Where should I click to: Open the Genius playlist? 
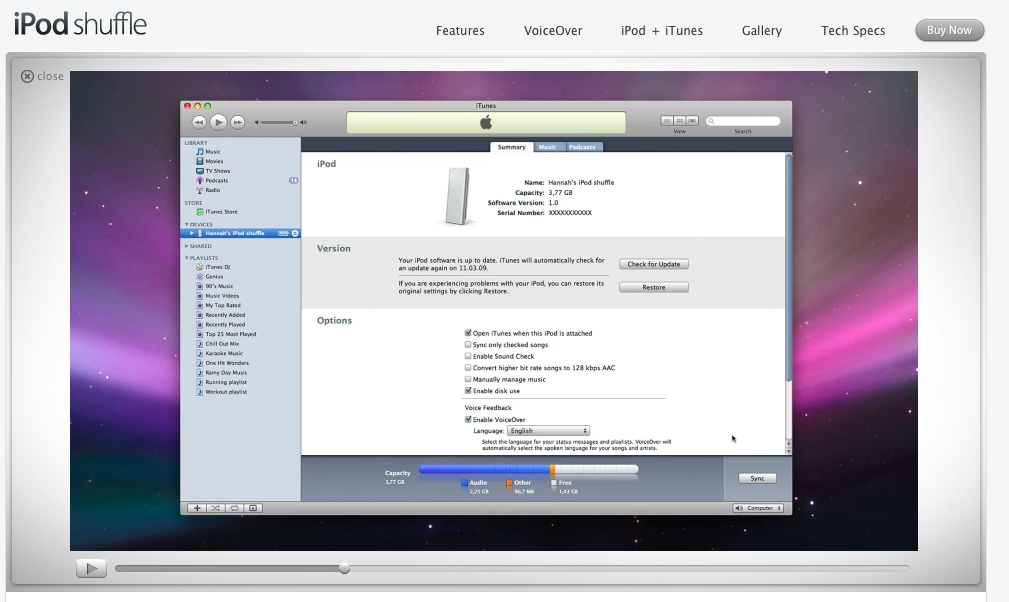(x=214, y=277)
